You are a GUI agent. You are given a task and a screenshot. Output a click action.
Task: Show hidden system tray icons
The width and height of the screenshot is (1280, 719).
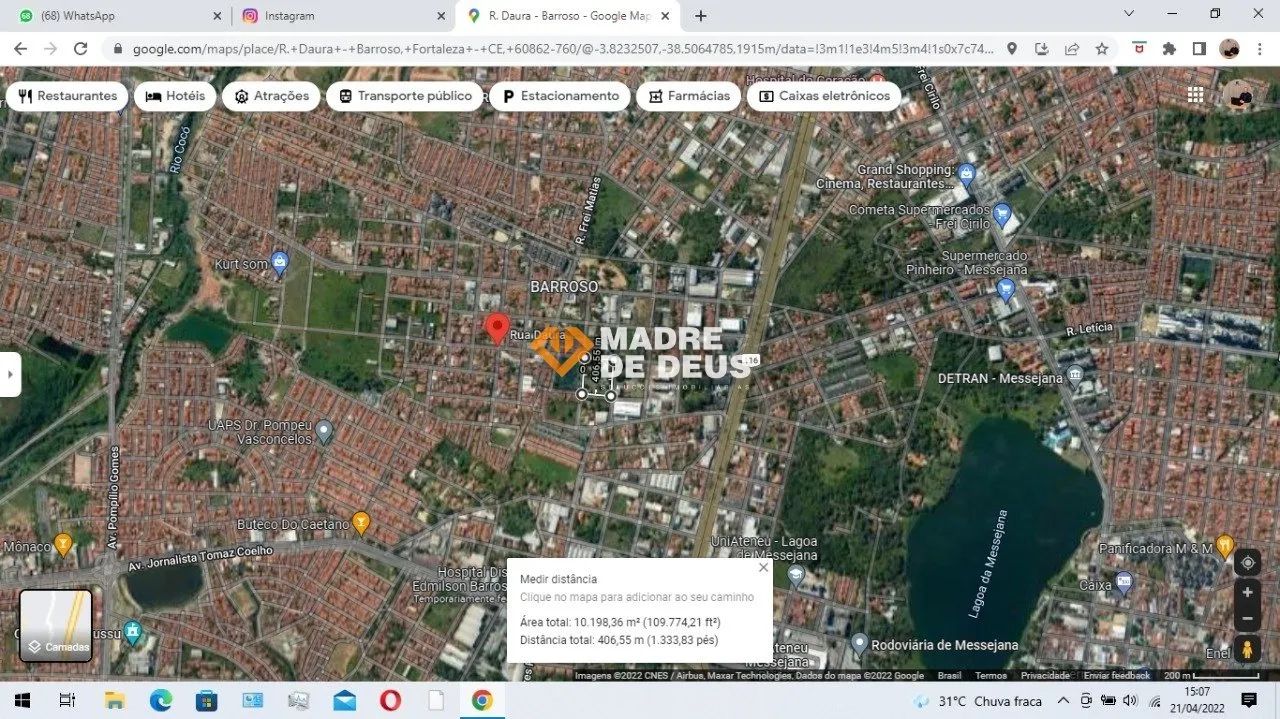point(1063,700)
